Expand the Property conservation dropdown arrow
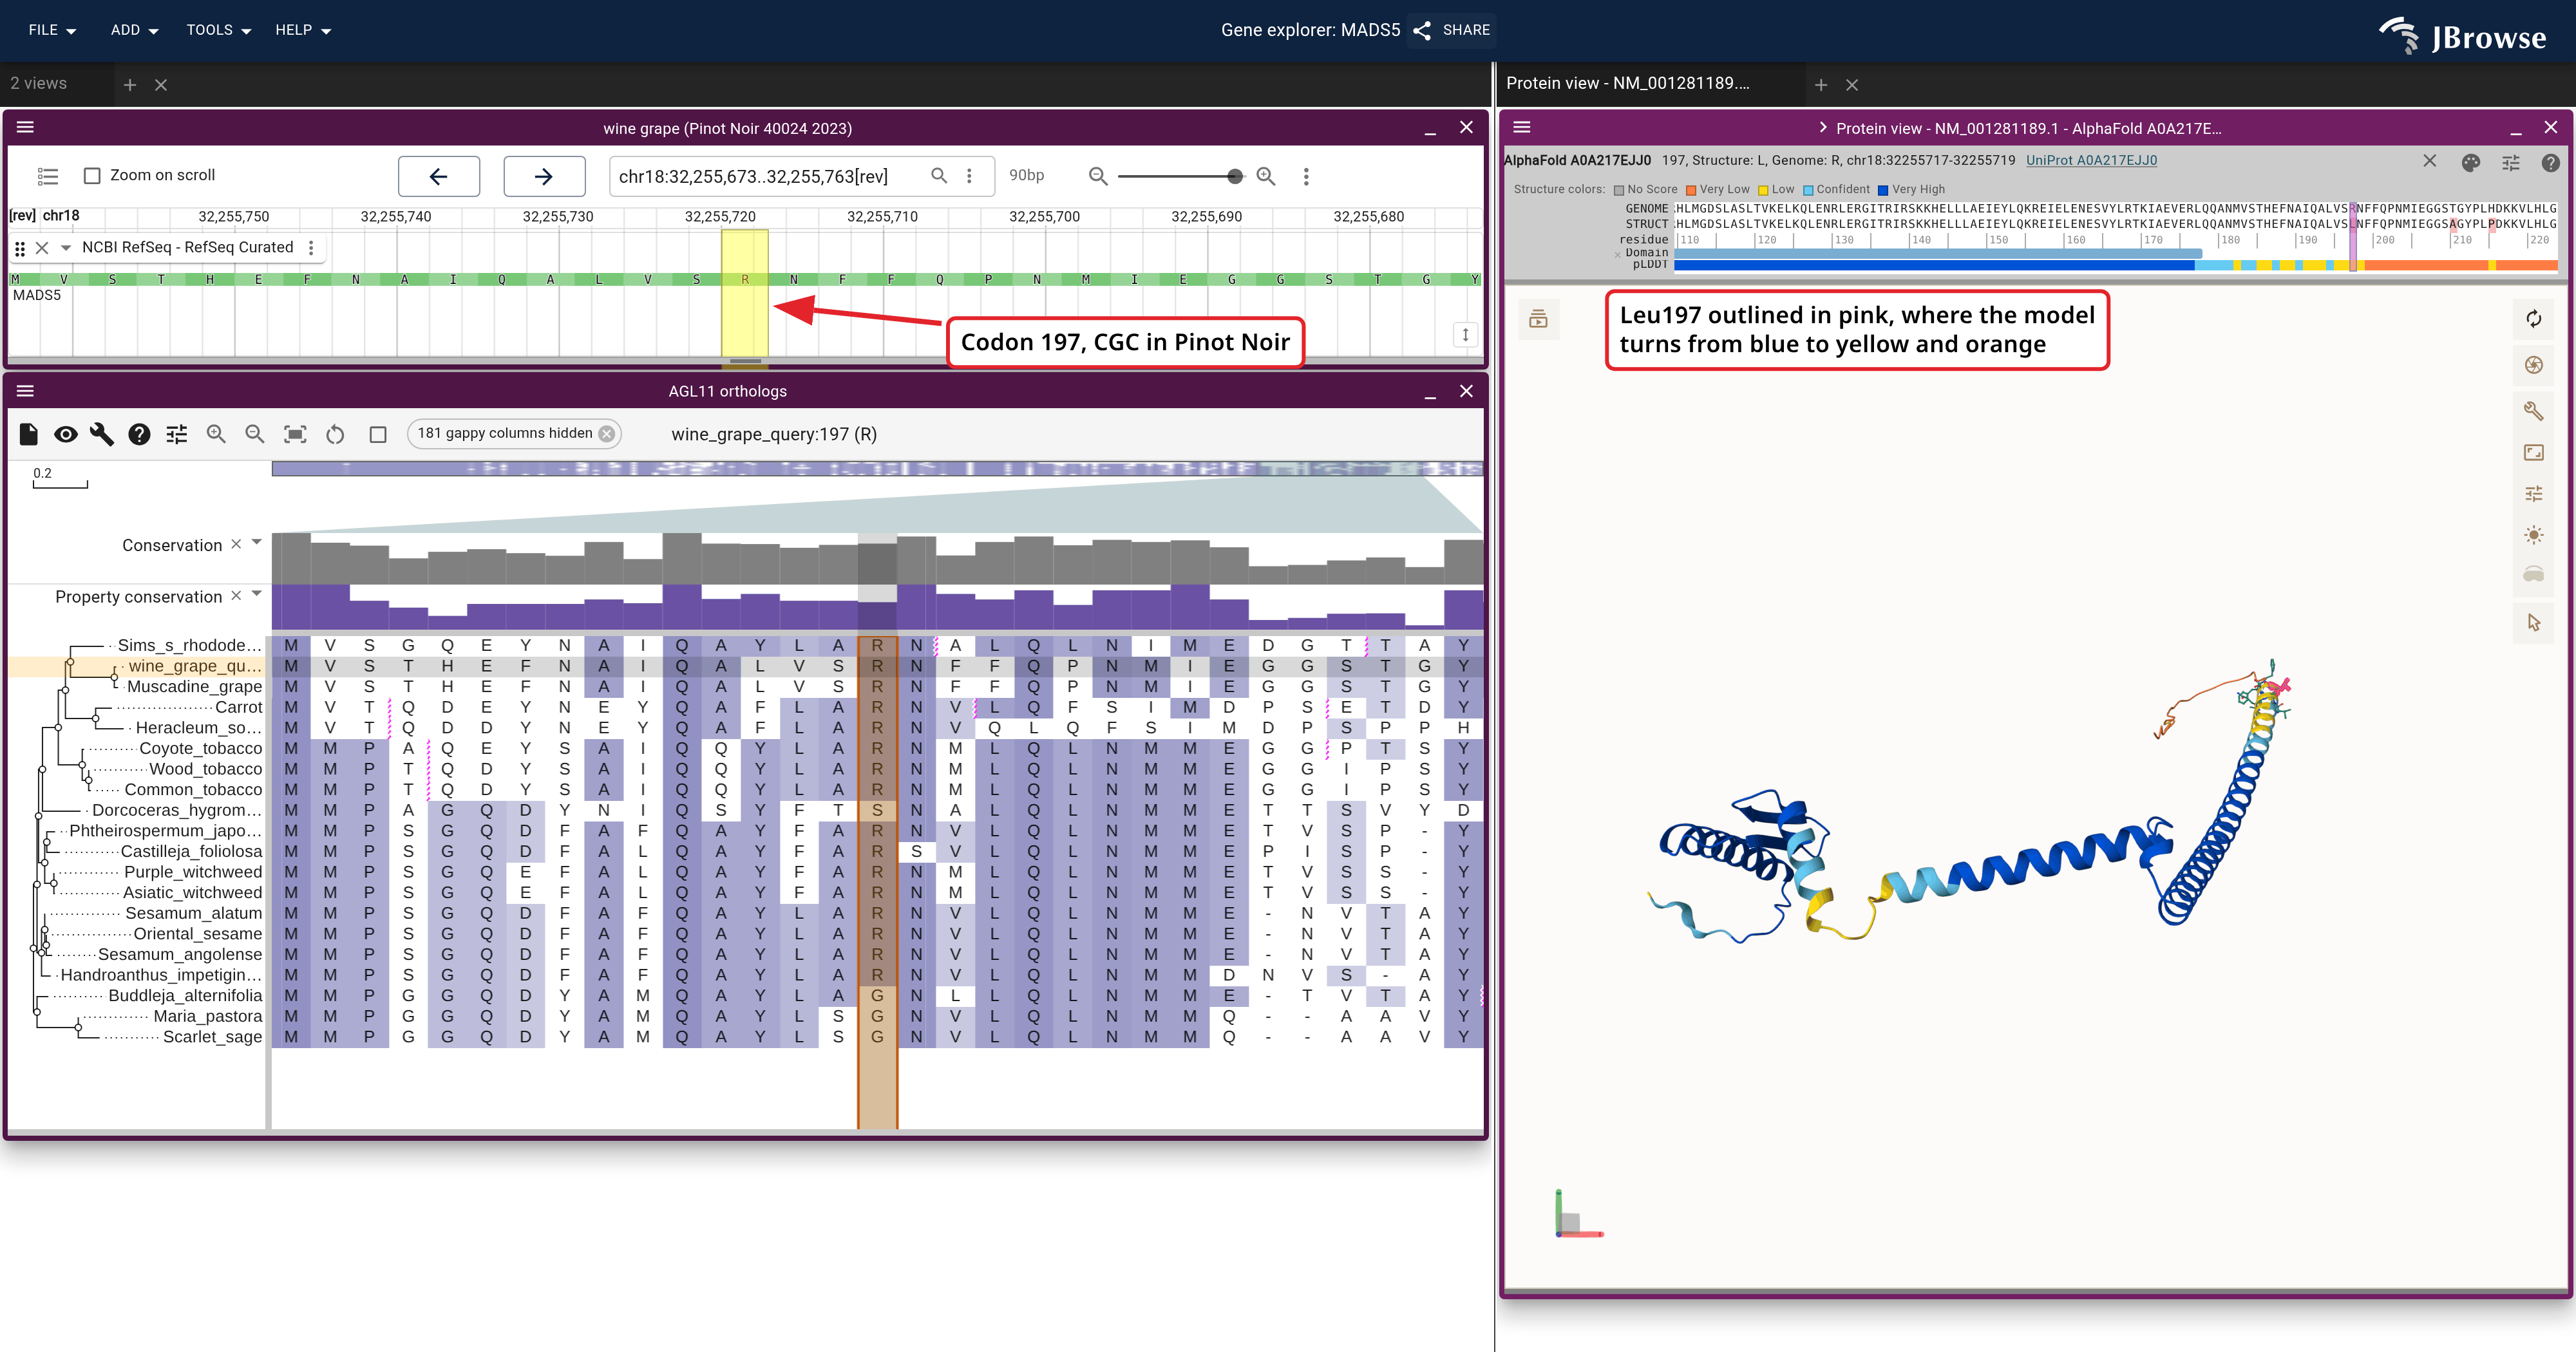The height and width of the screenshot is (1352, 2576). click(257, 594)
